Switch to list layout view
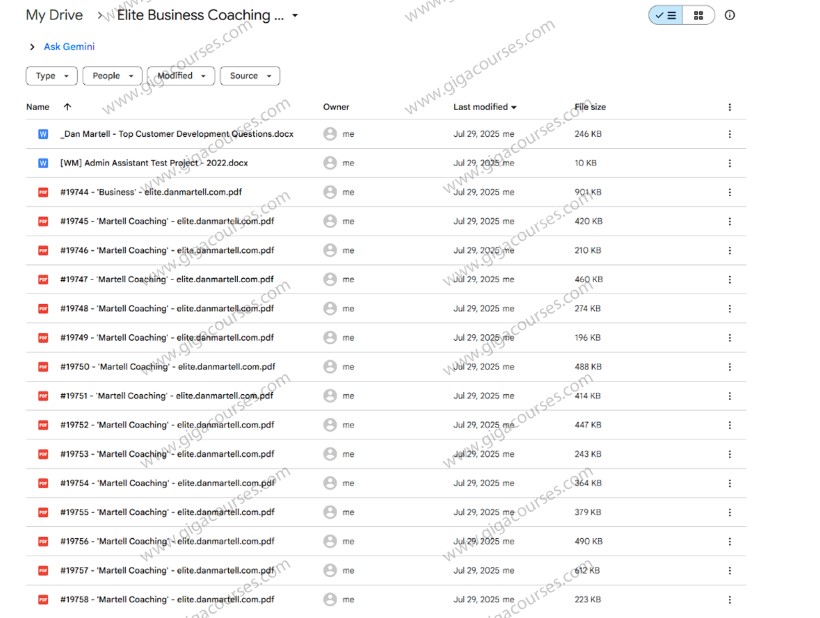The image size is (820, 618). tap(666, 15)
